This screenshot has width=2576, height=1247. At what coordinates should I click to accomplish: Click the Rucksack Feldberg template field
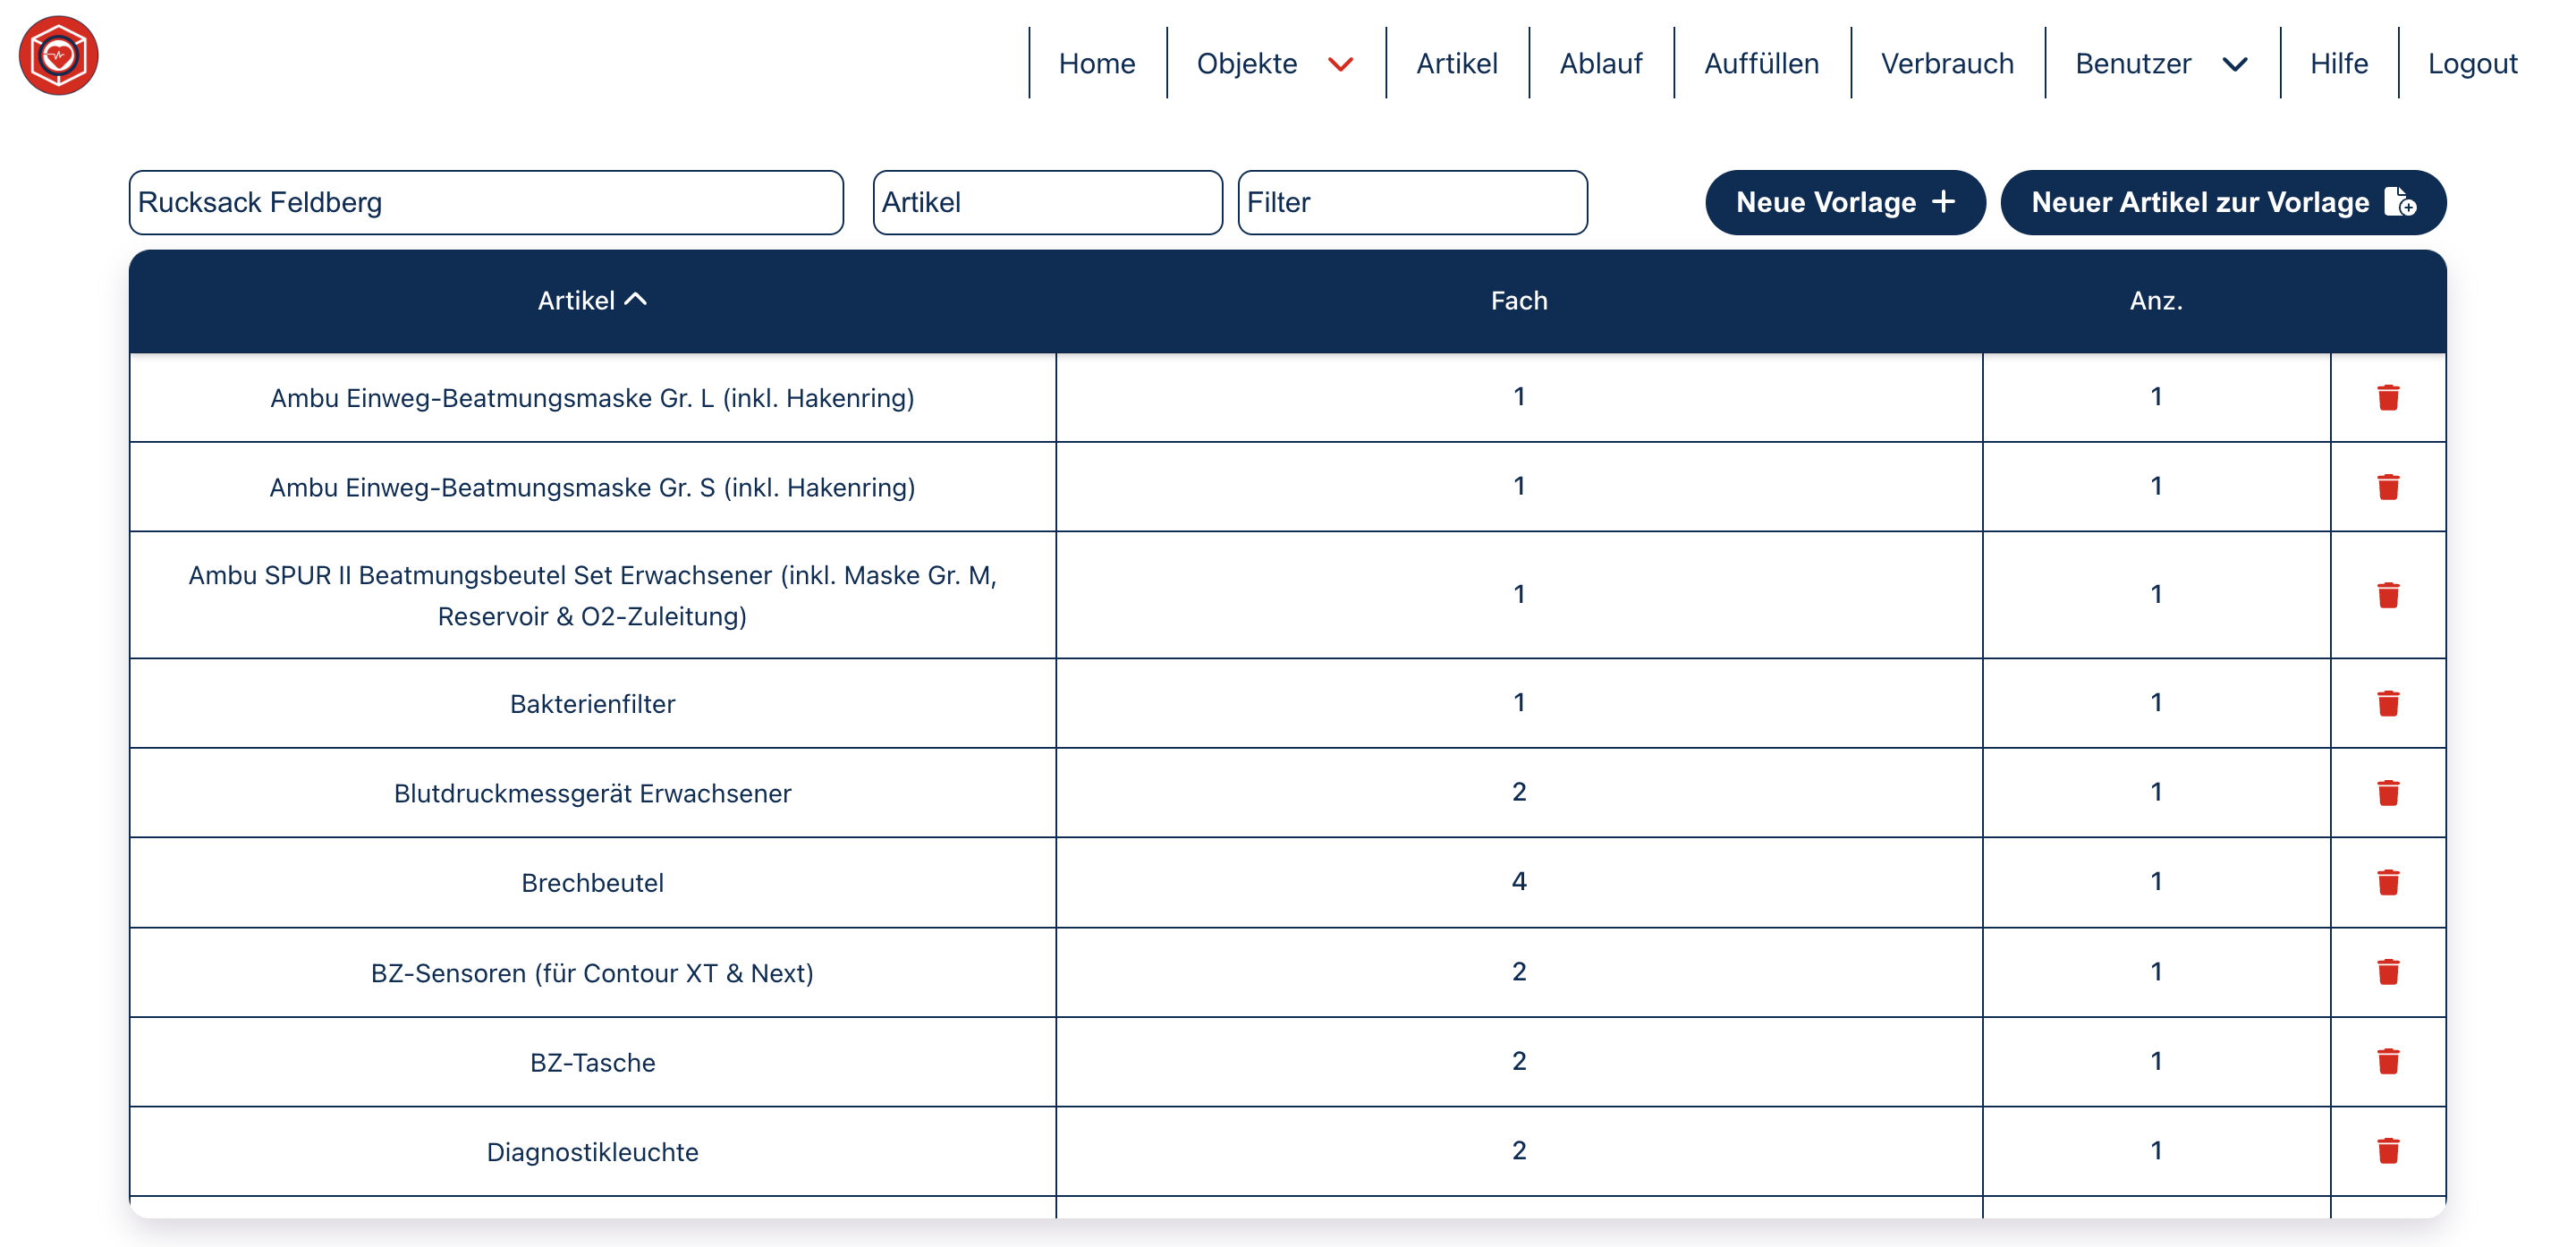point(486,203)
